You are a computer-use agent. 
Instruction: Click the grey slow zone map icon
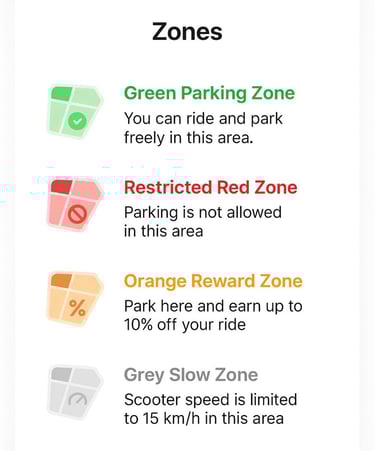click(75, 392)
